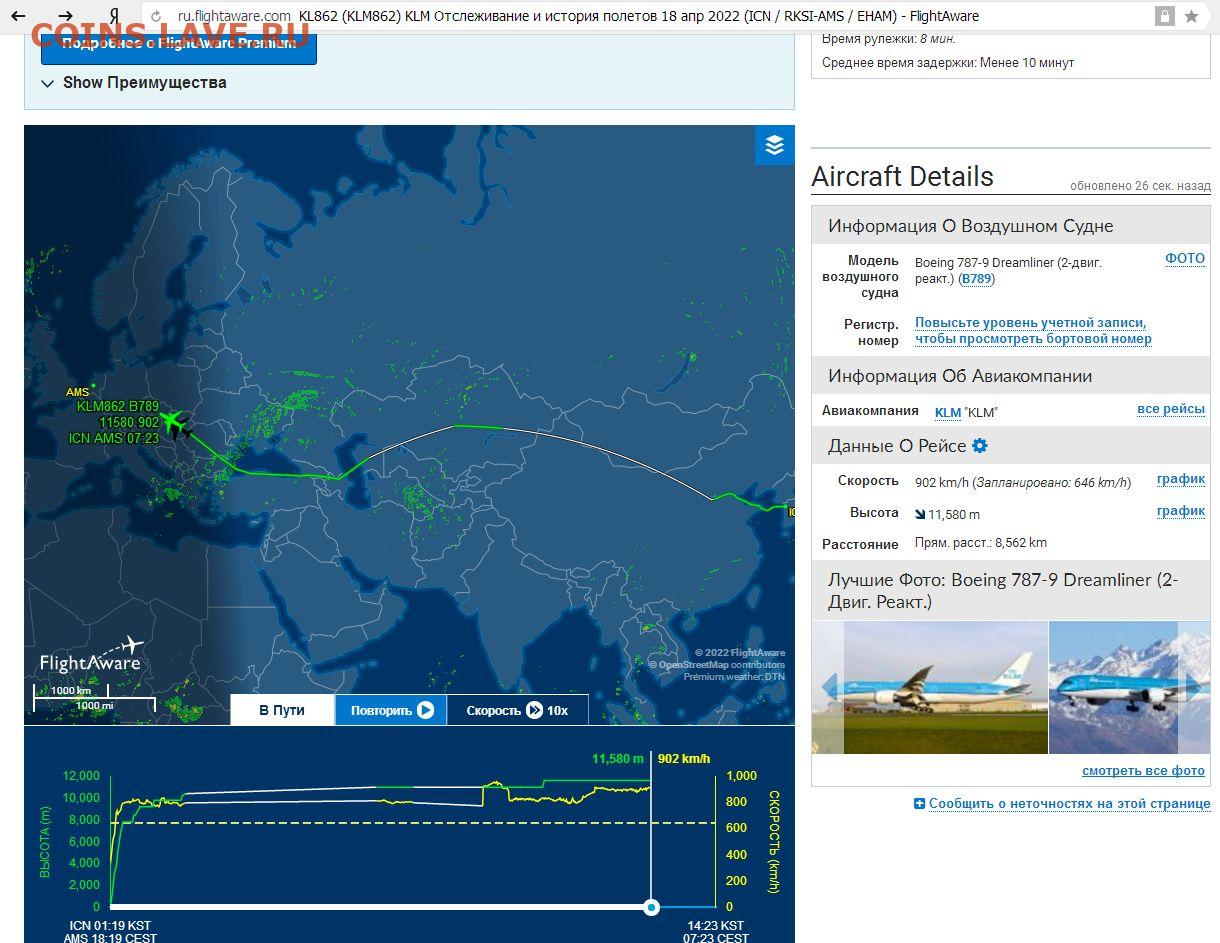Open the Yandex home button

click(x=114, y=16)
